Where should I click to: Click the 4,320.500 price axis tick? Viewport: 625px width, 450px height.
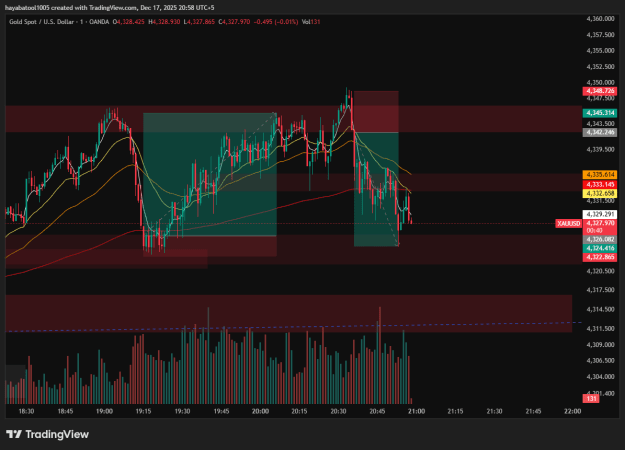click(x=600, y=271)
